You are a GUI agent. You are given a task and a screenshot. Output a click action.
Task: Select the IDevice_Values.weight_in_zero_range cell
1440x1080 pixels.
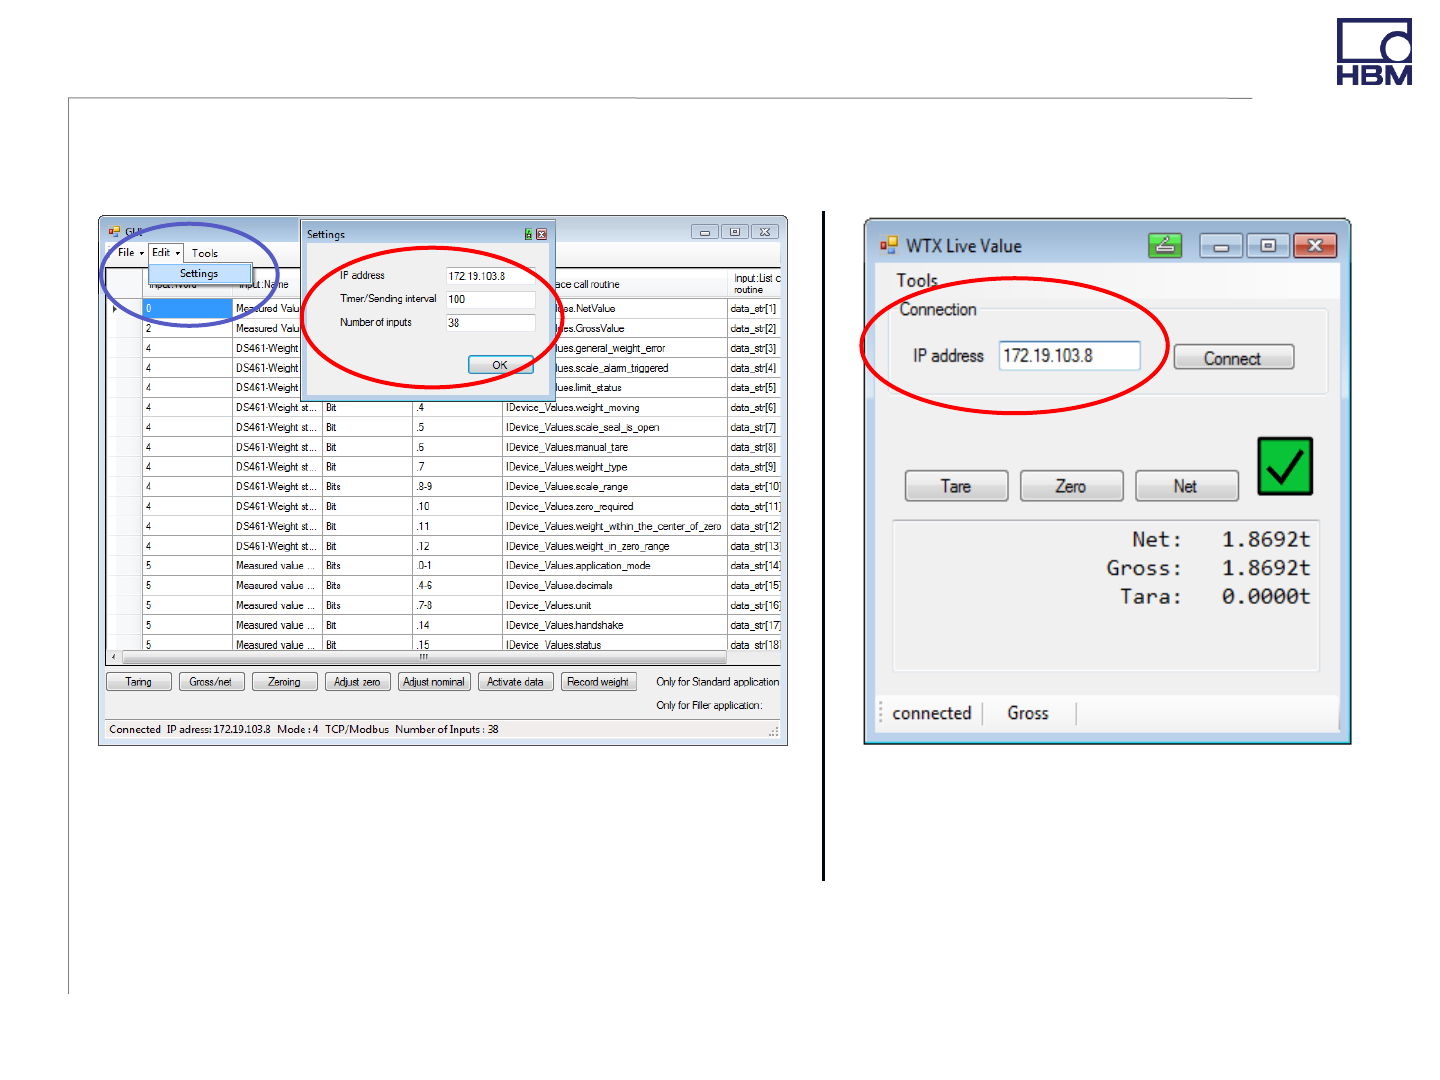point(615,547)
